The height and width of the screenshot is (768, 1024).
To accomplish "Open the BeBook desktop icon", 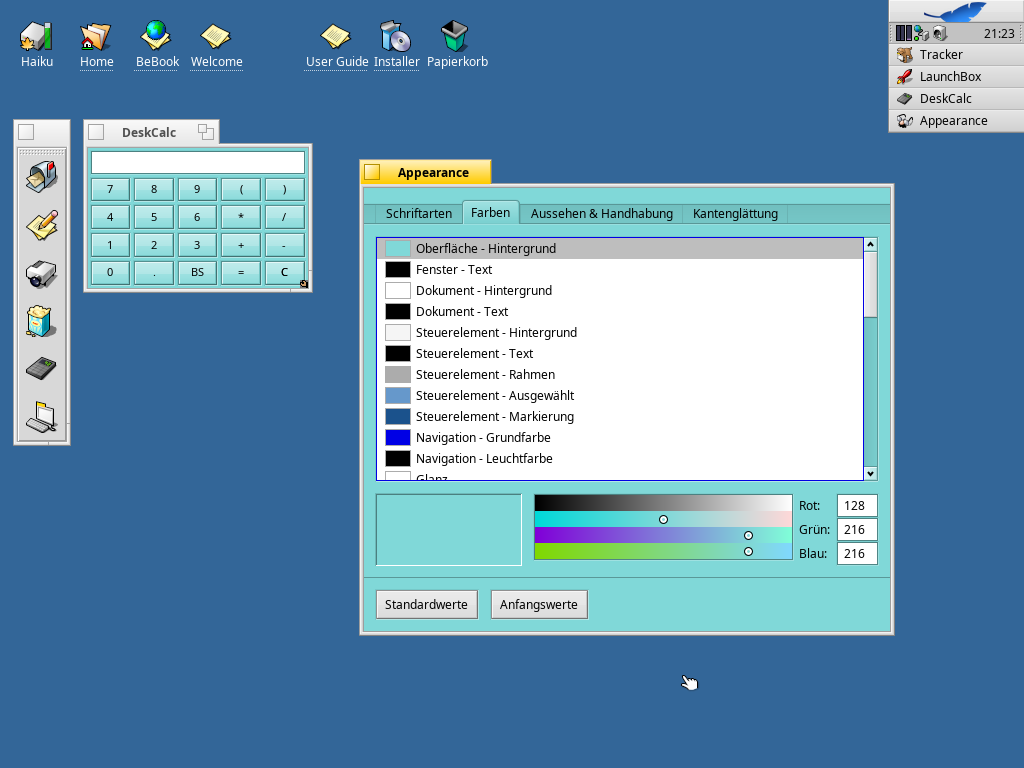I will coord(157,37).
